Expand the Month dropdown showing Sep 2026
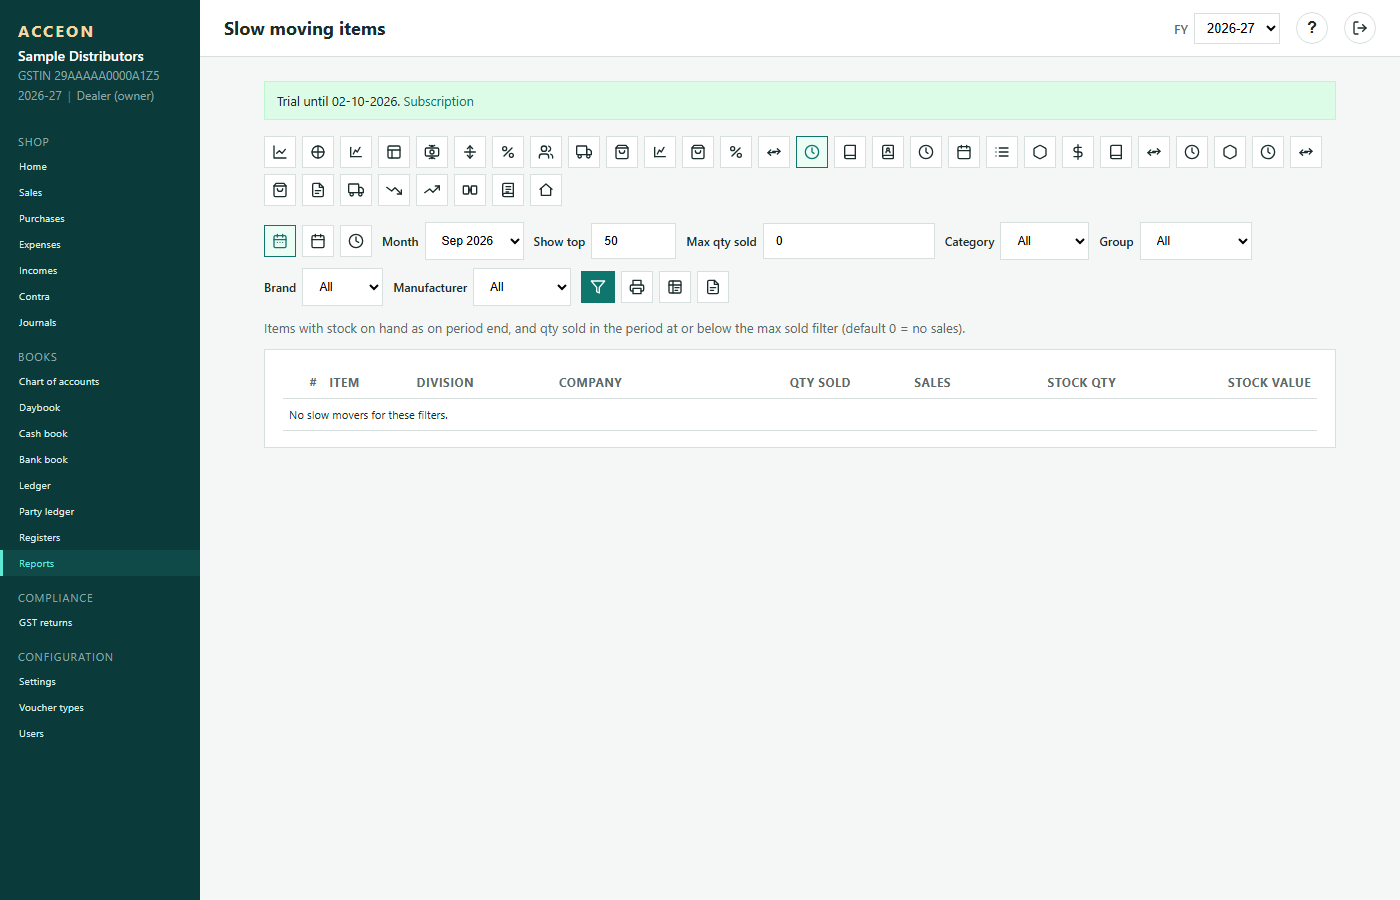1400x900 pixels. coord(475,241)
